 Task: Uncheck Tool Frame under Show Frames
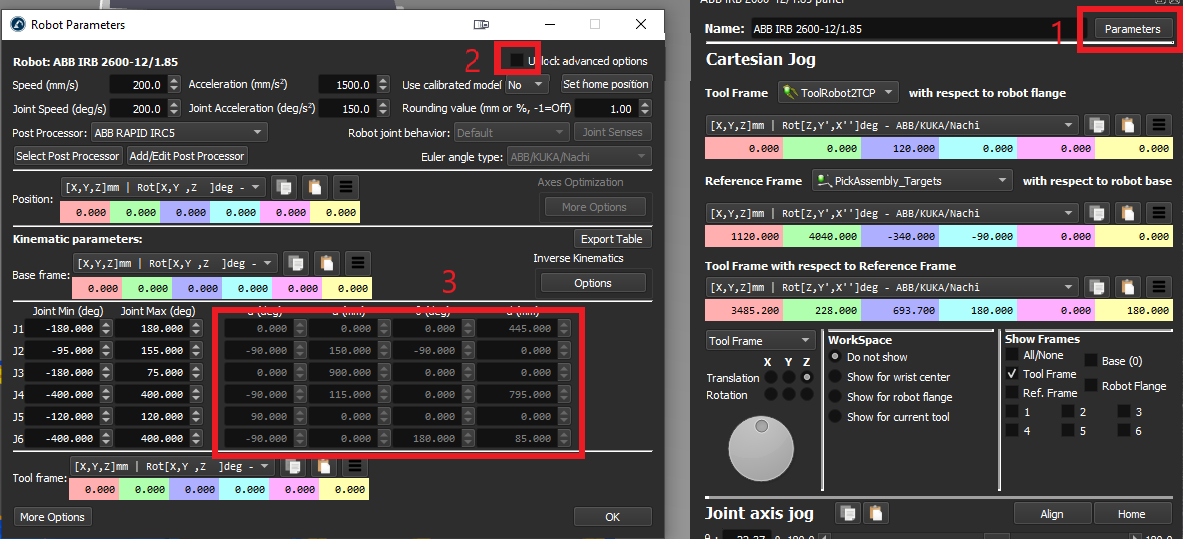click(x=1012, y=374)
